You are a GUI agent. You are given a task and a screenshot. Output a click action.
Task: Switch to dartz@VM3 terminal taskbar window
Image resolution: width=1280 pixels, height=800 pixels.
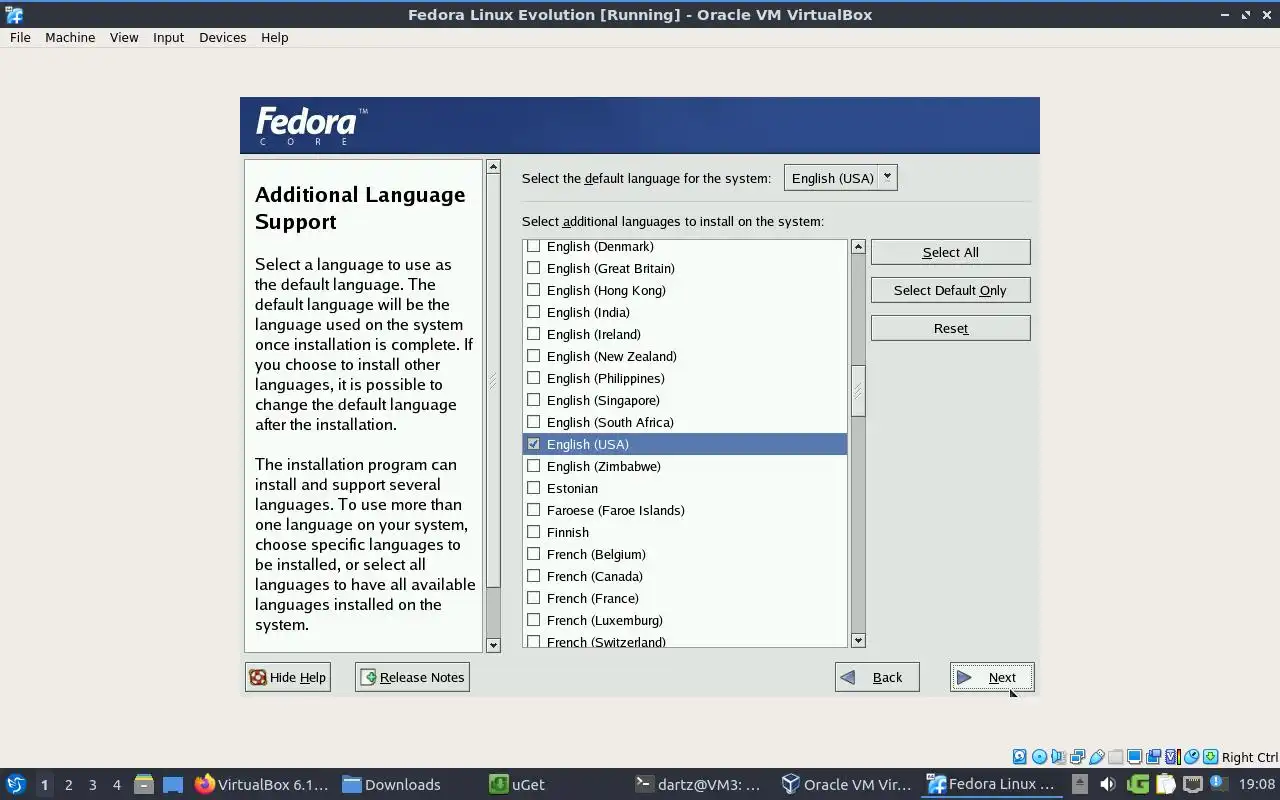(x=700, y=784)
